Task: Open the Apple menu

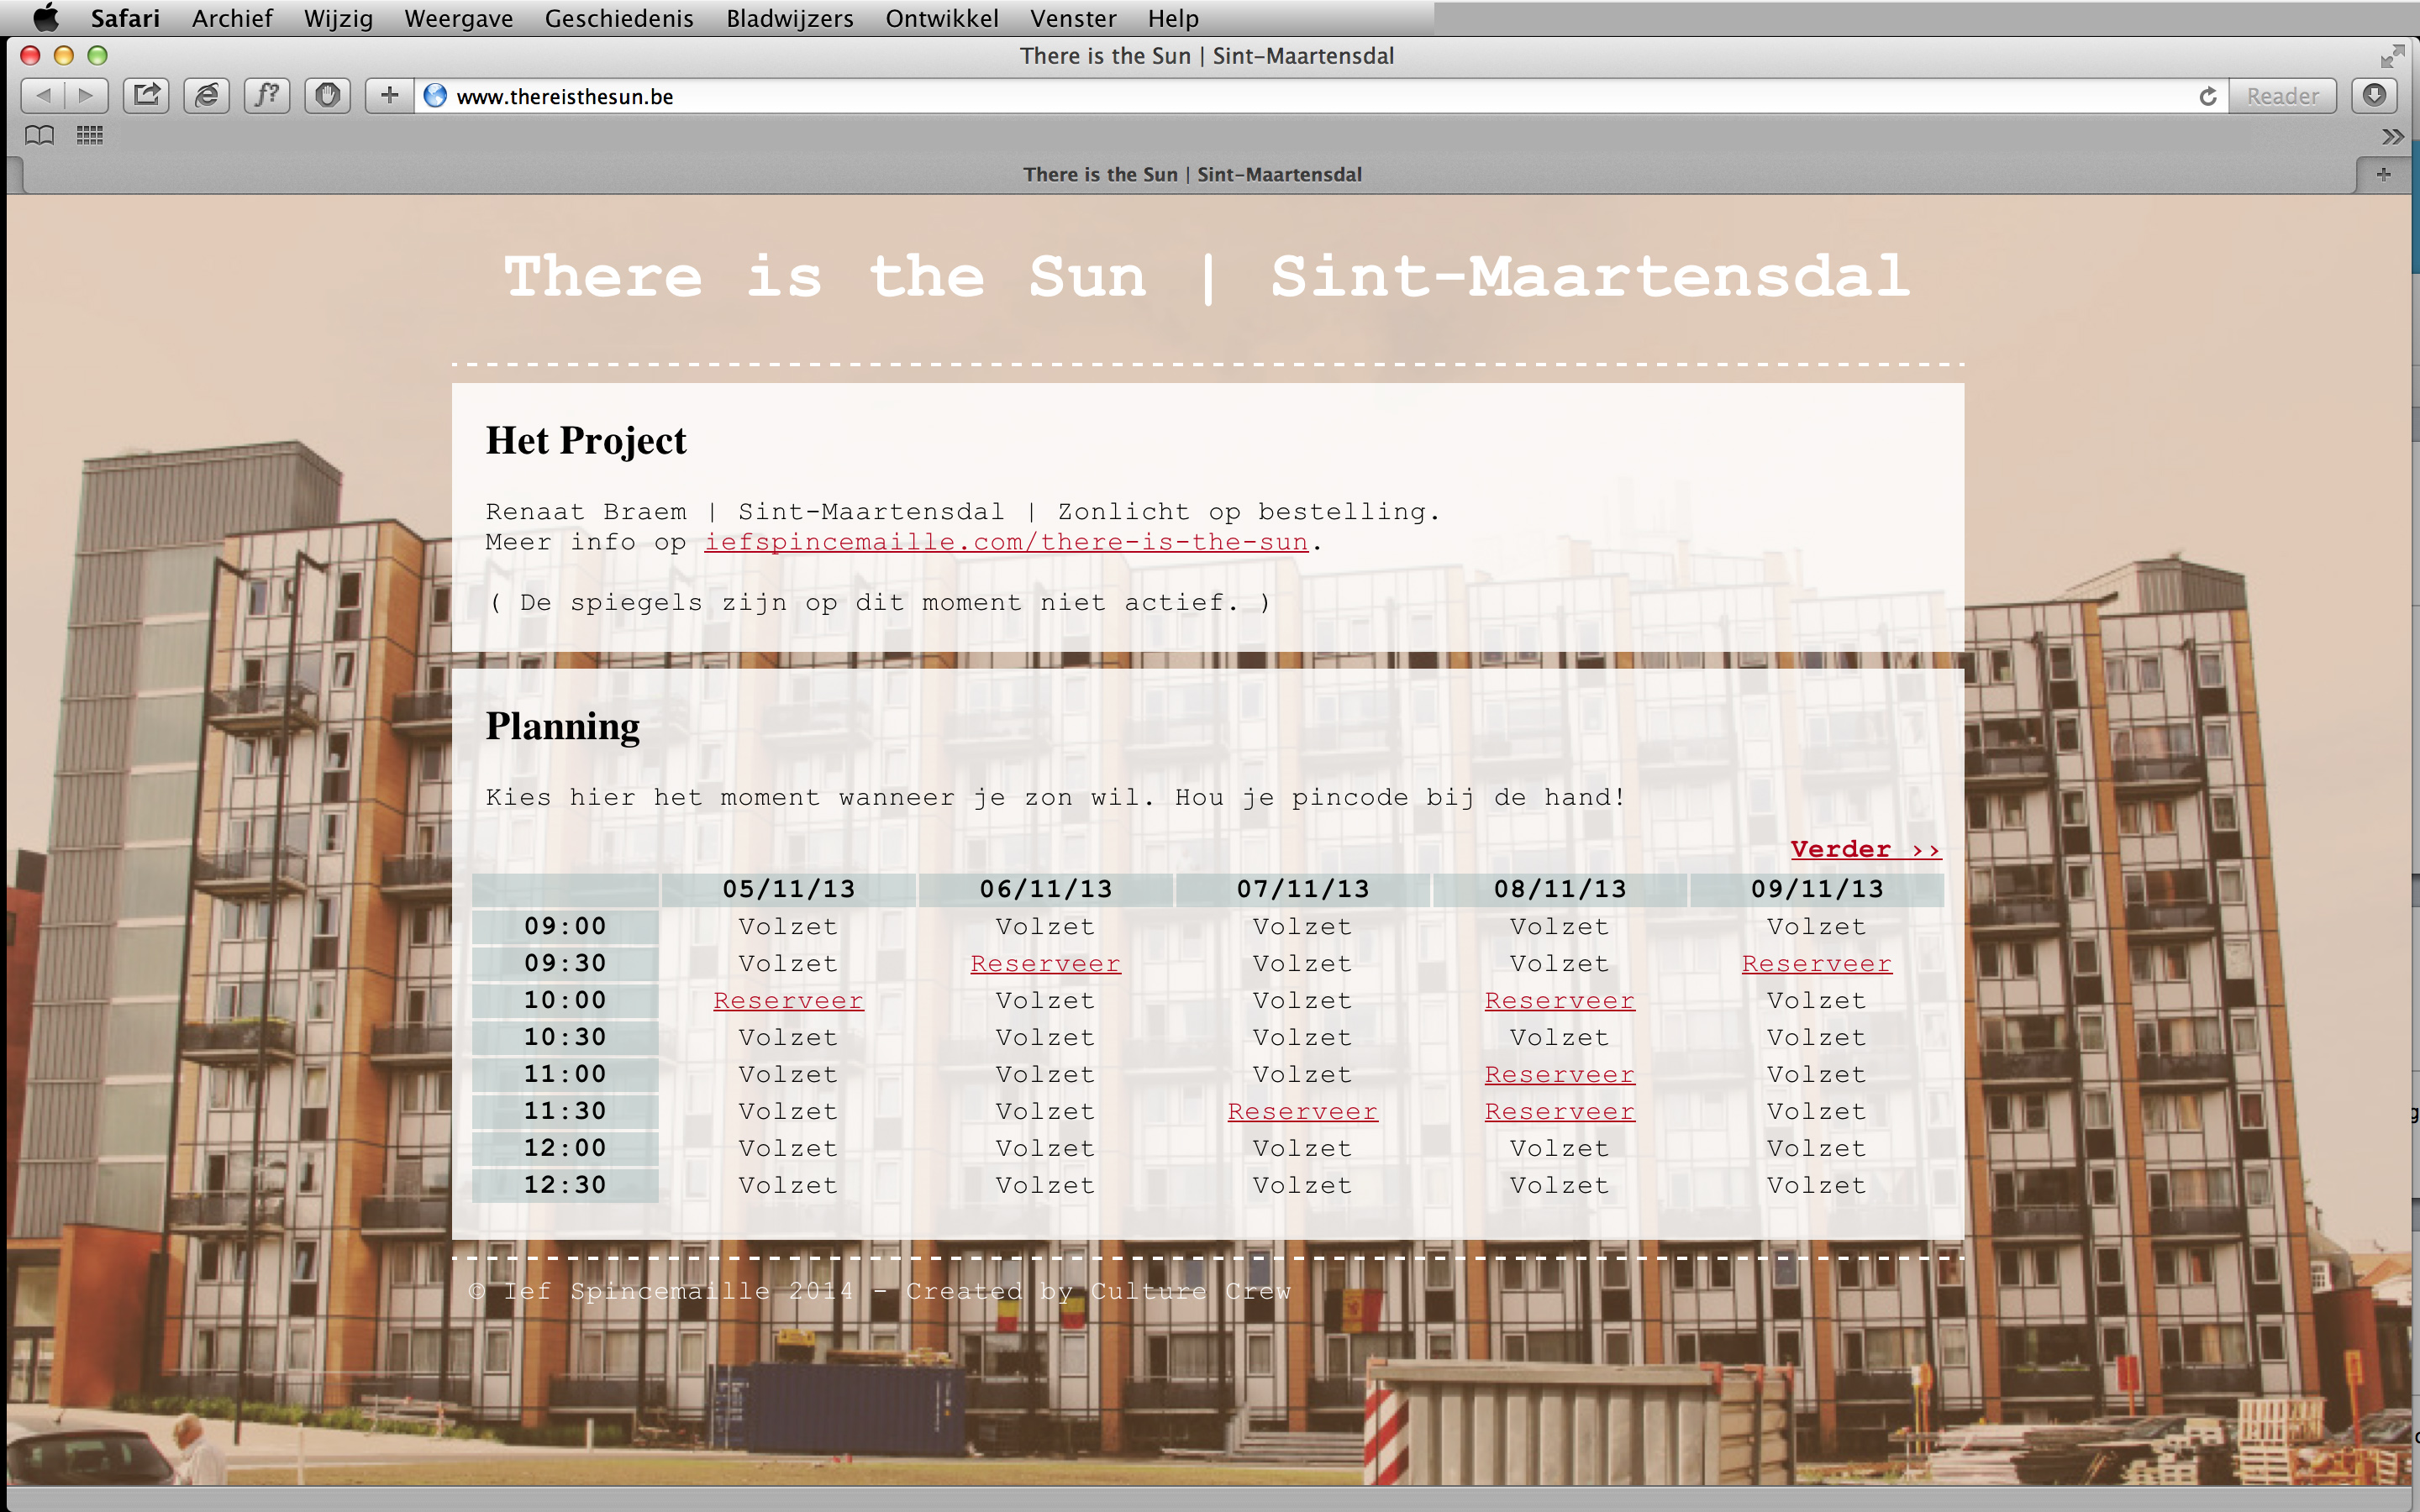Action: click(46, 18)
